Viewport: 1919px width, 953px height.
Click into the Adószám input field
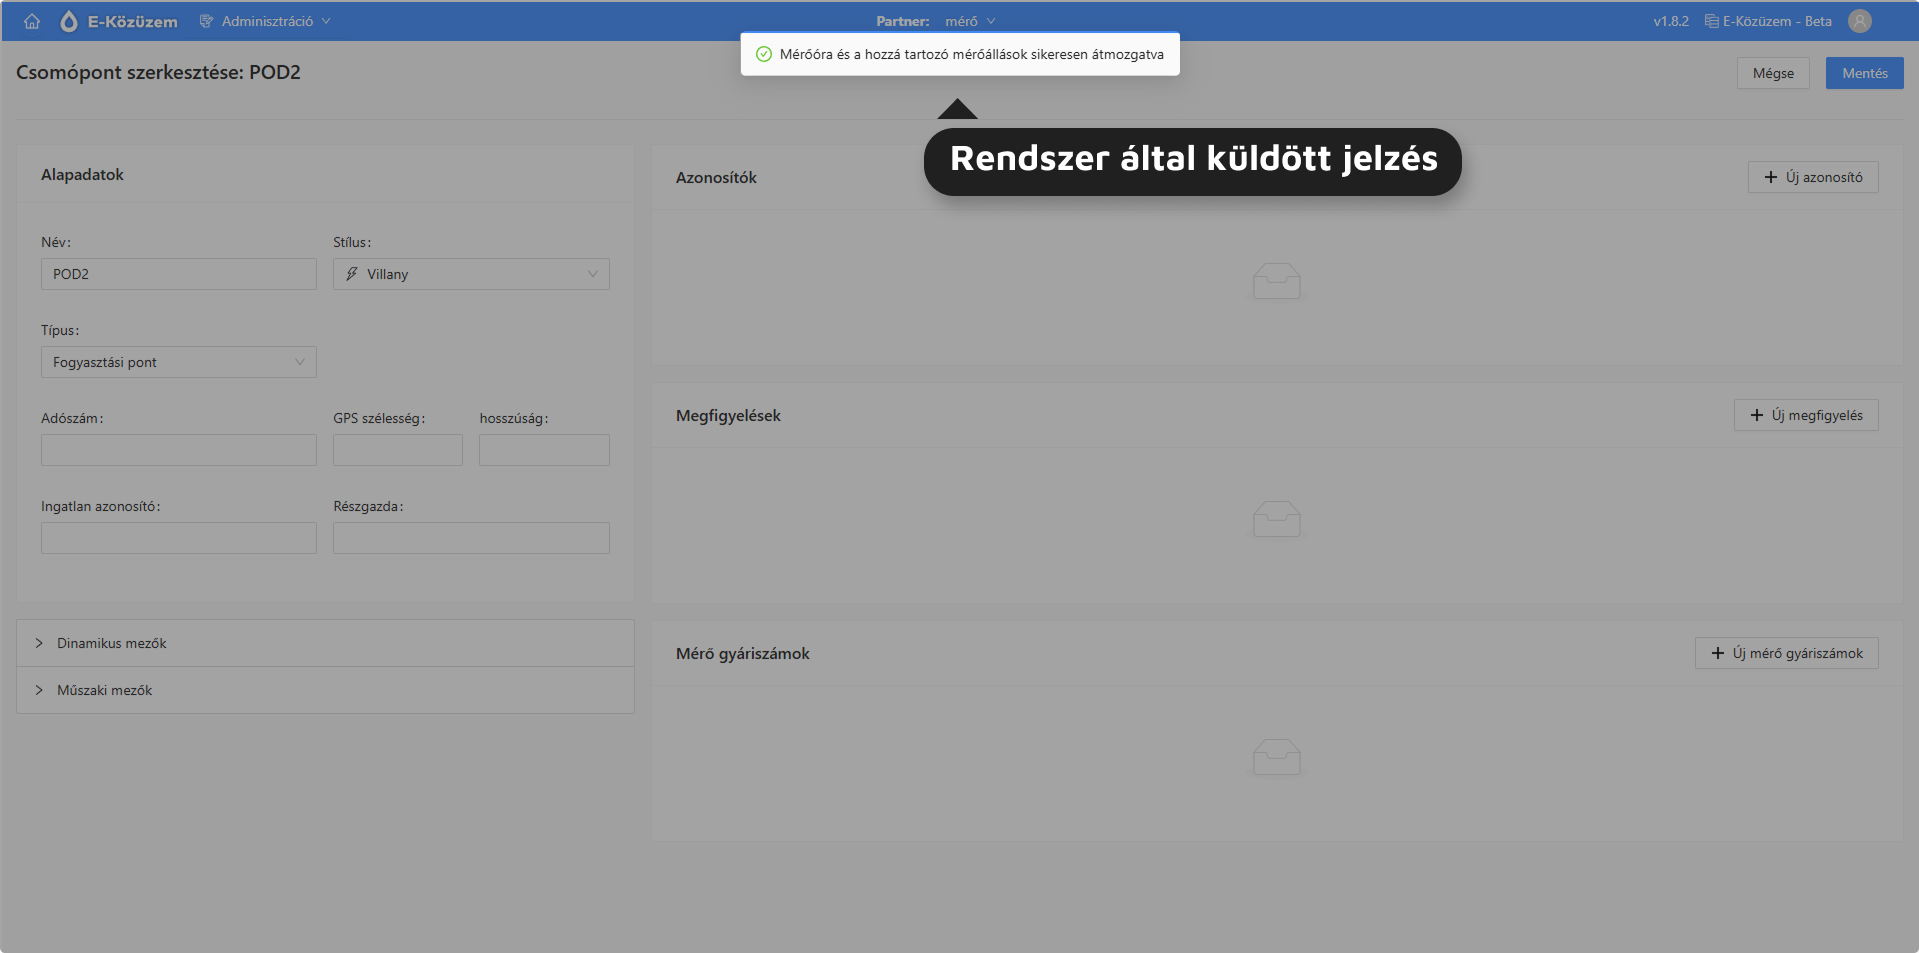tap(178, 450)
